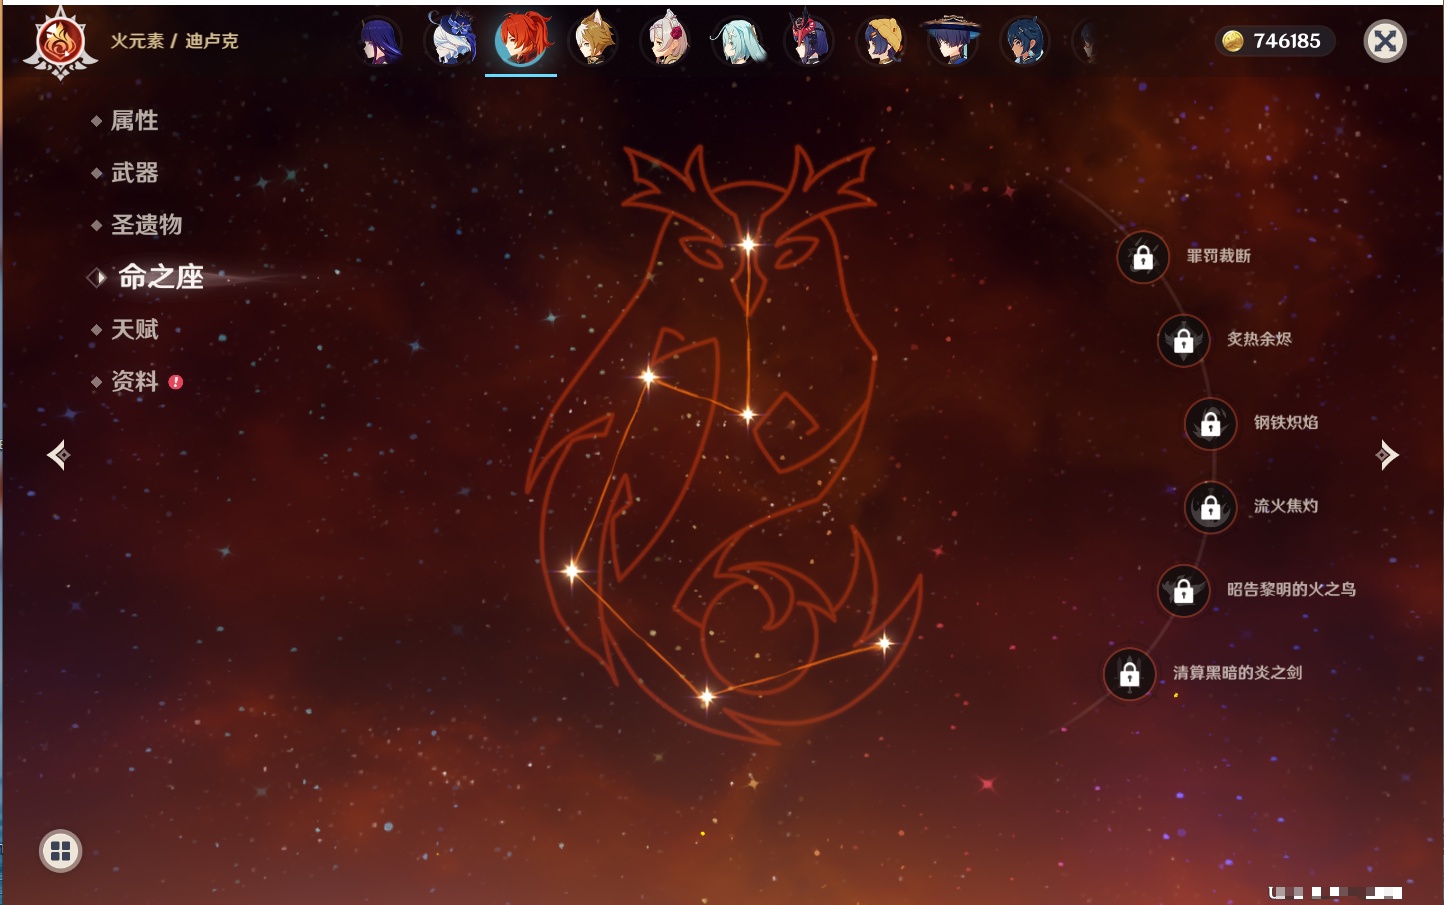Click the 火元素 / 迪卢克 title text
This screenshot has width=1444, height=905.
174,41
